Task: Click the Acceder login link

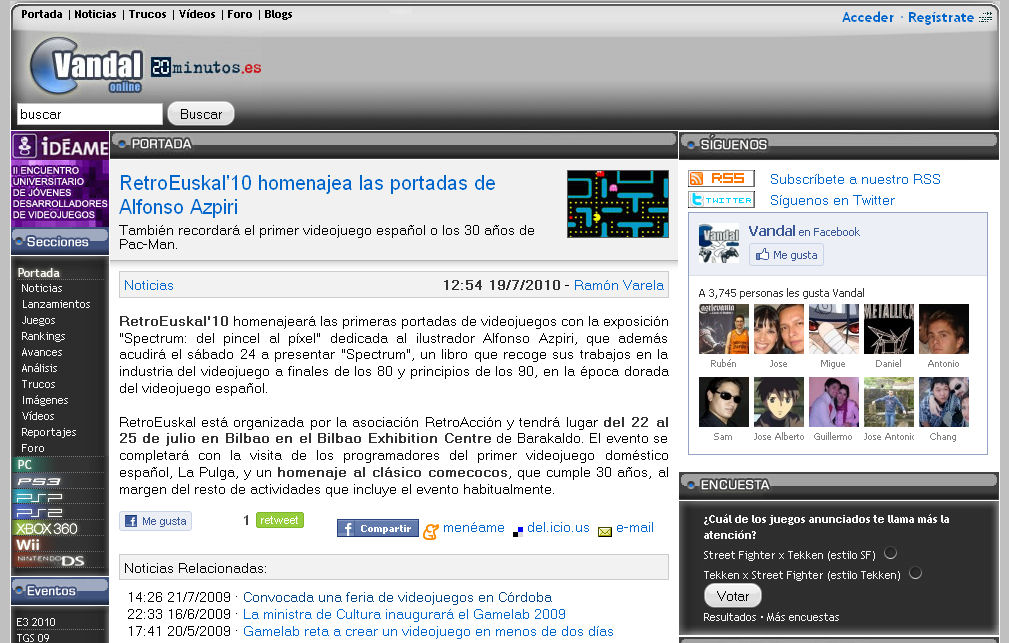Action: 867,17
